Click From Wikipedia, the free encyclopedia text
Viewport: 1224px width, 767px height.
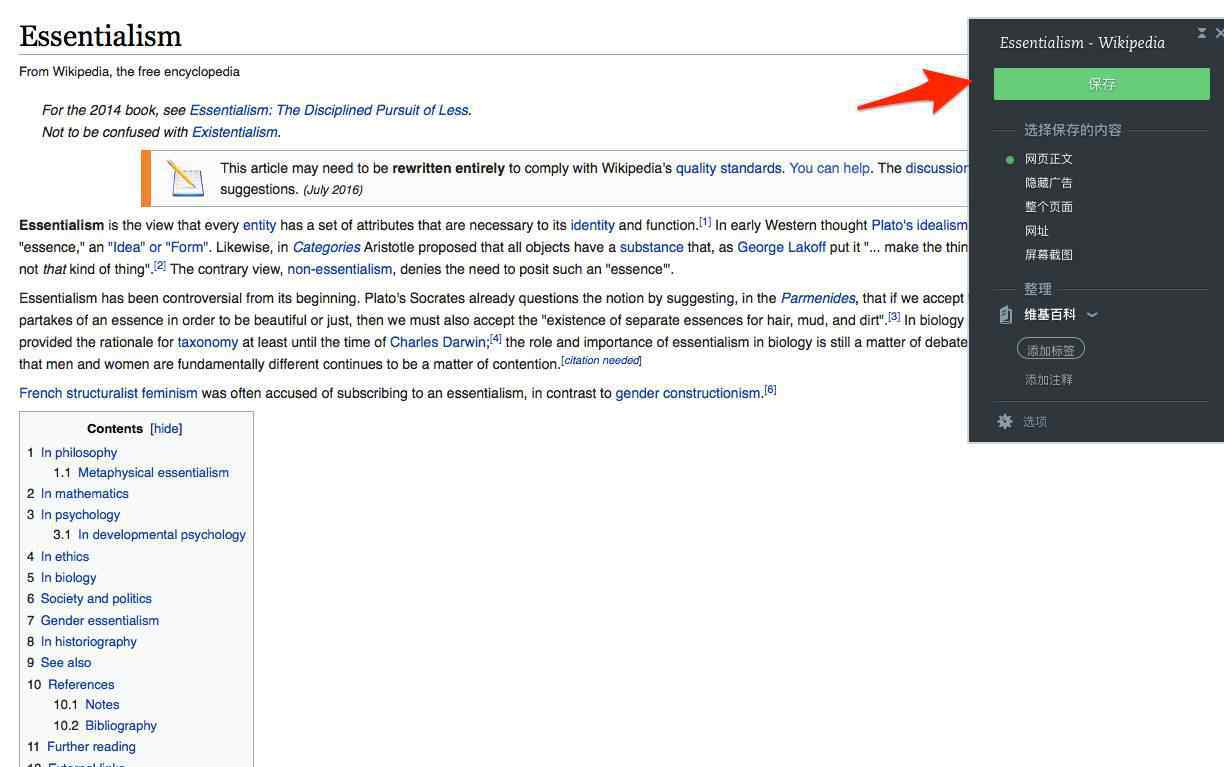(129, 72)
